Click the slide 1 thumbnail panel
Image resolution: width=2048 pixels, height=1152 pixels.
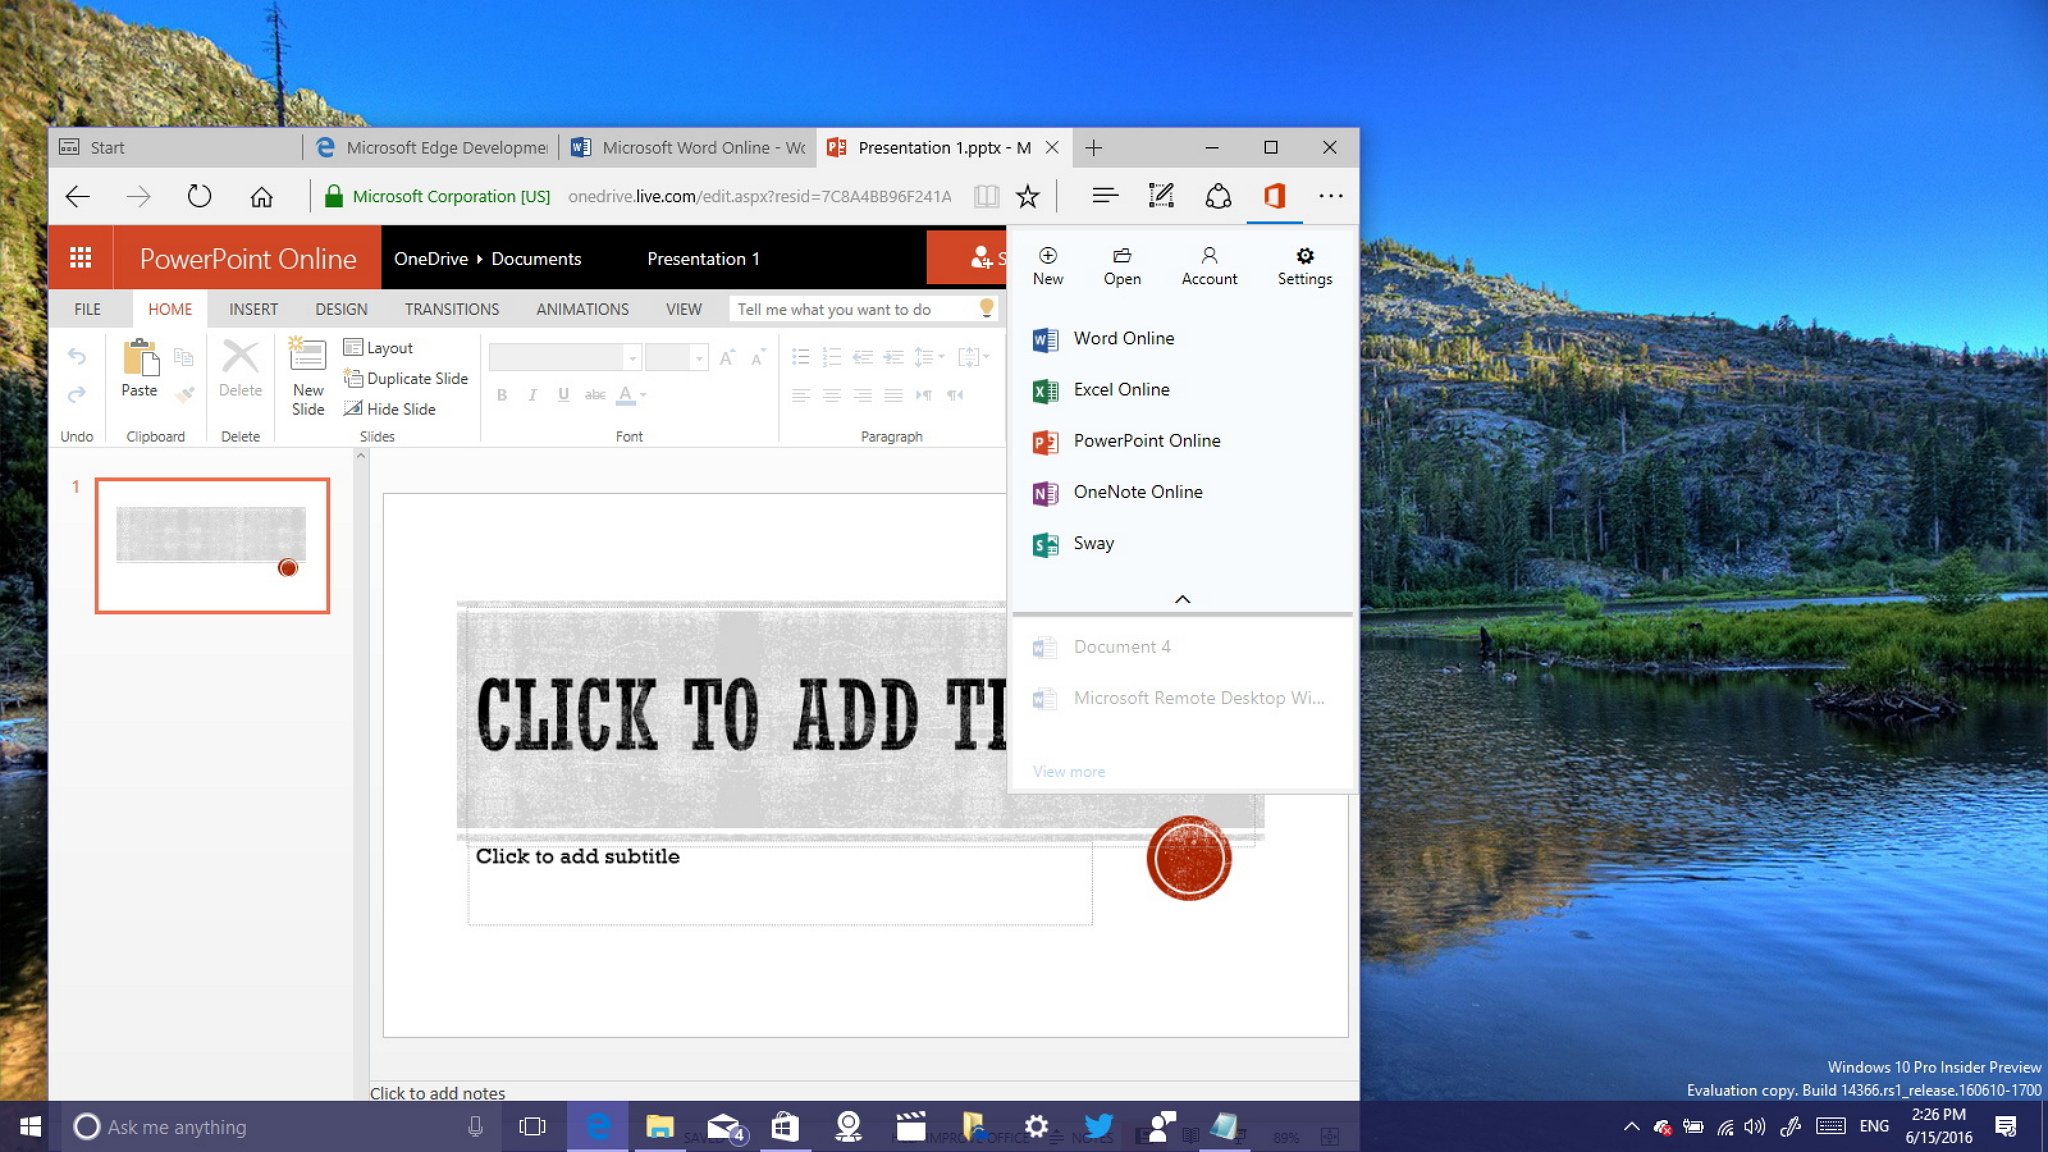pyautogui.click(x=212, y=544)
